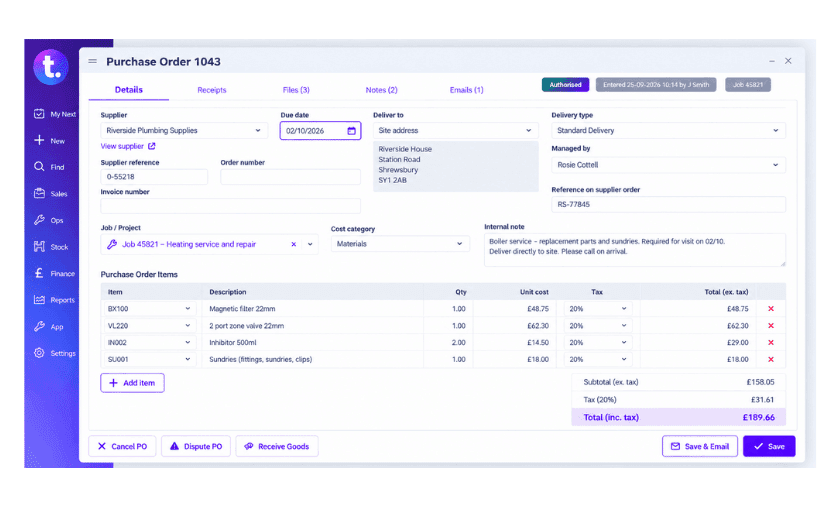The width and height of the screenshot is (840, 520).
Task: Expand the Job / Project dropdown arrow
Action: pos(310,244)
